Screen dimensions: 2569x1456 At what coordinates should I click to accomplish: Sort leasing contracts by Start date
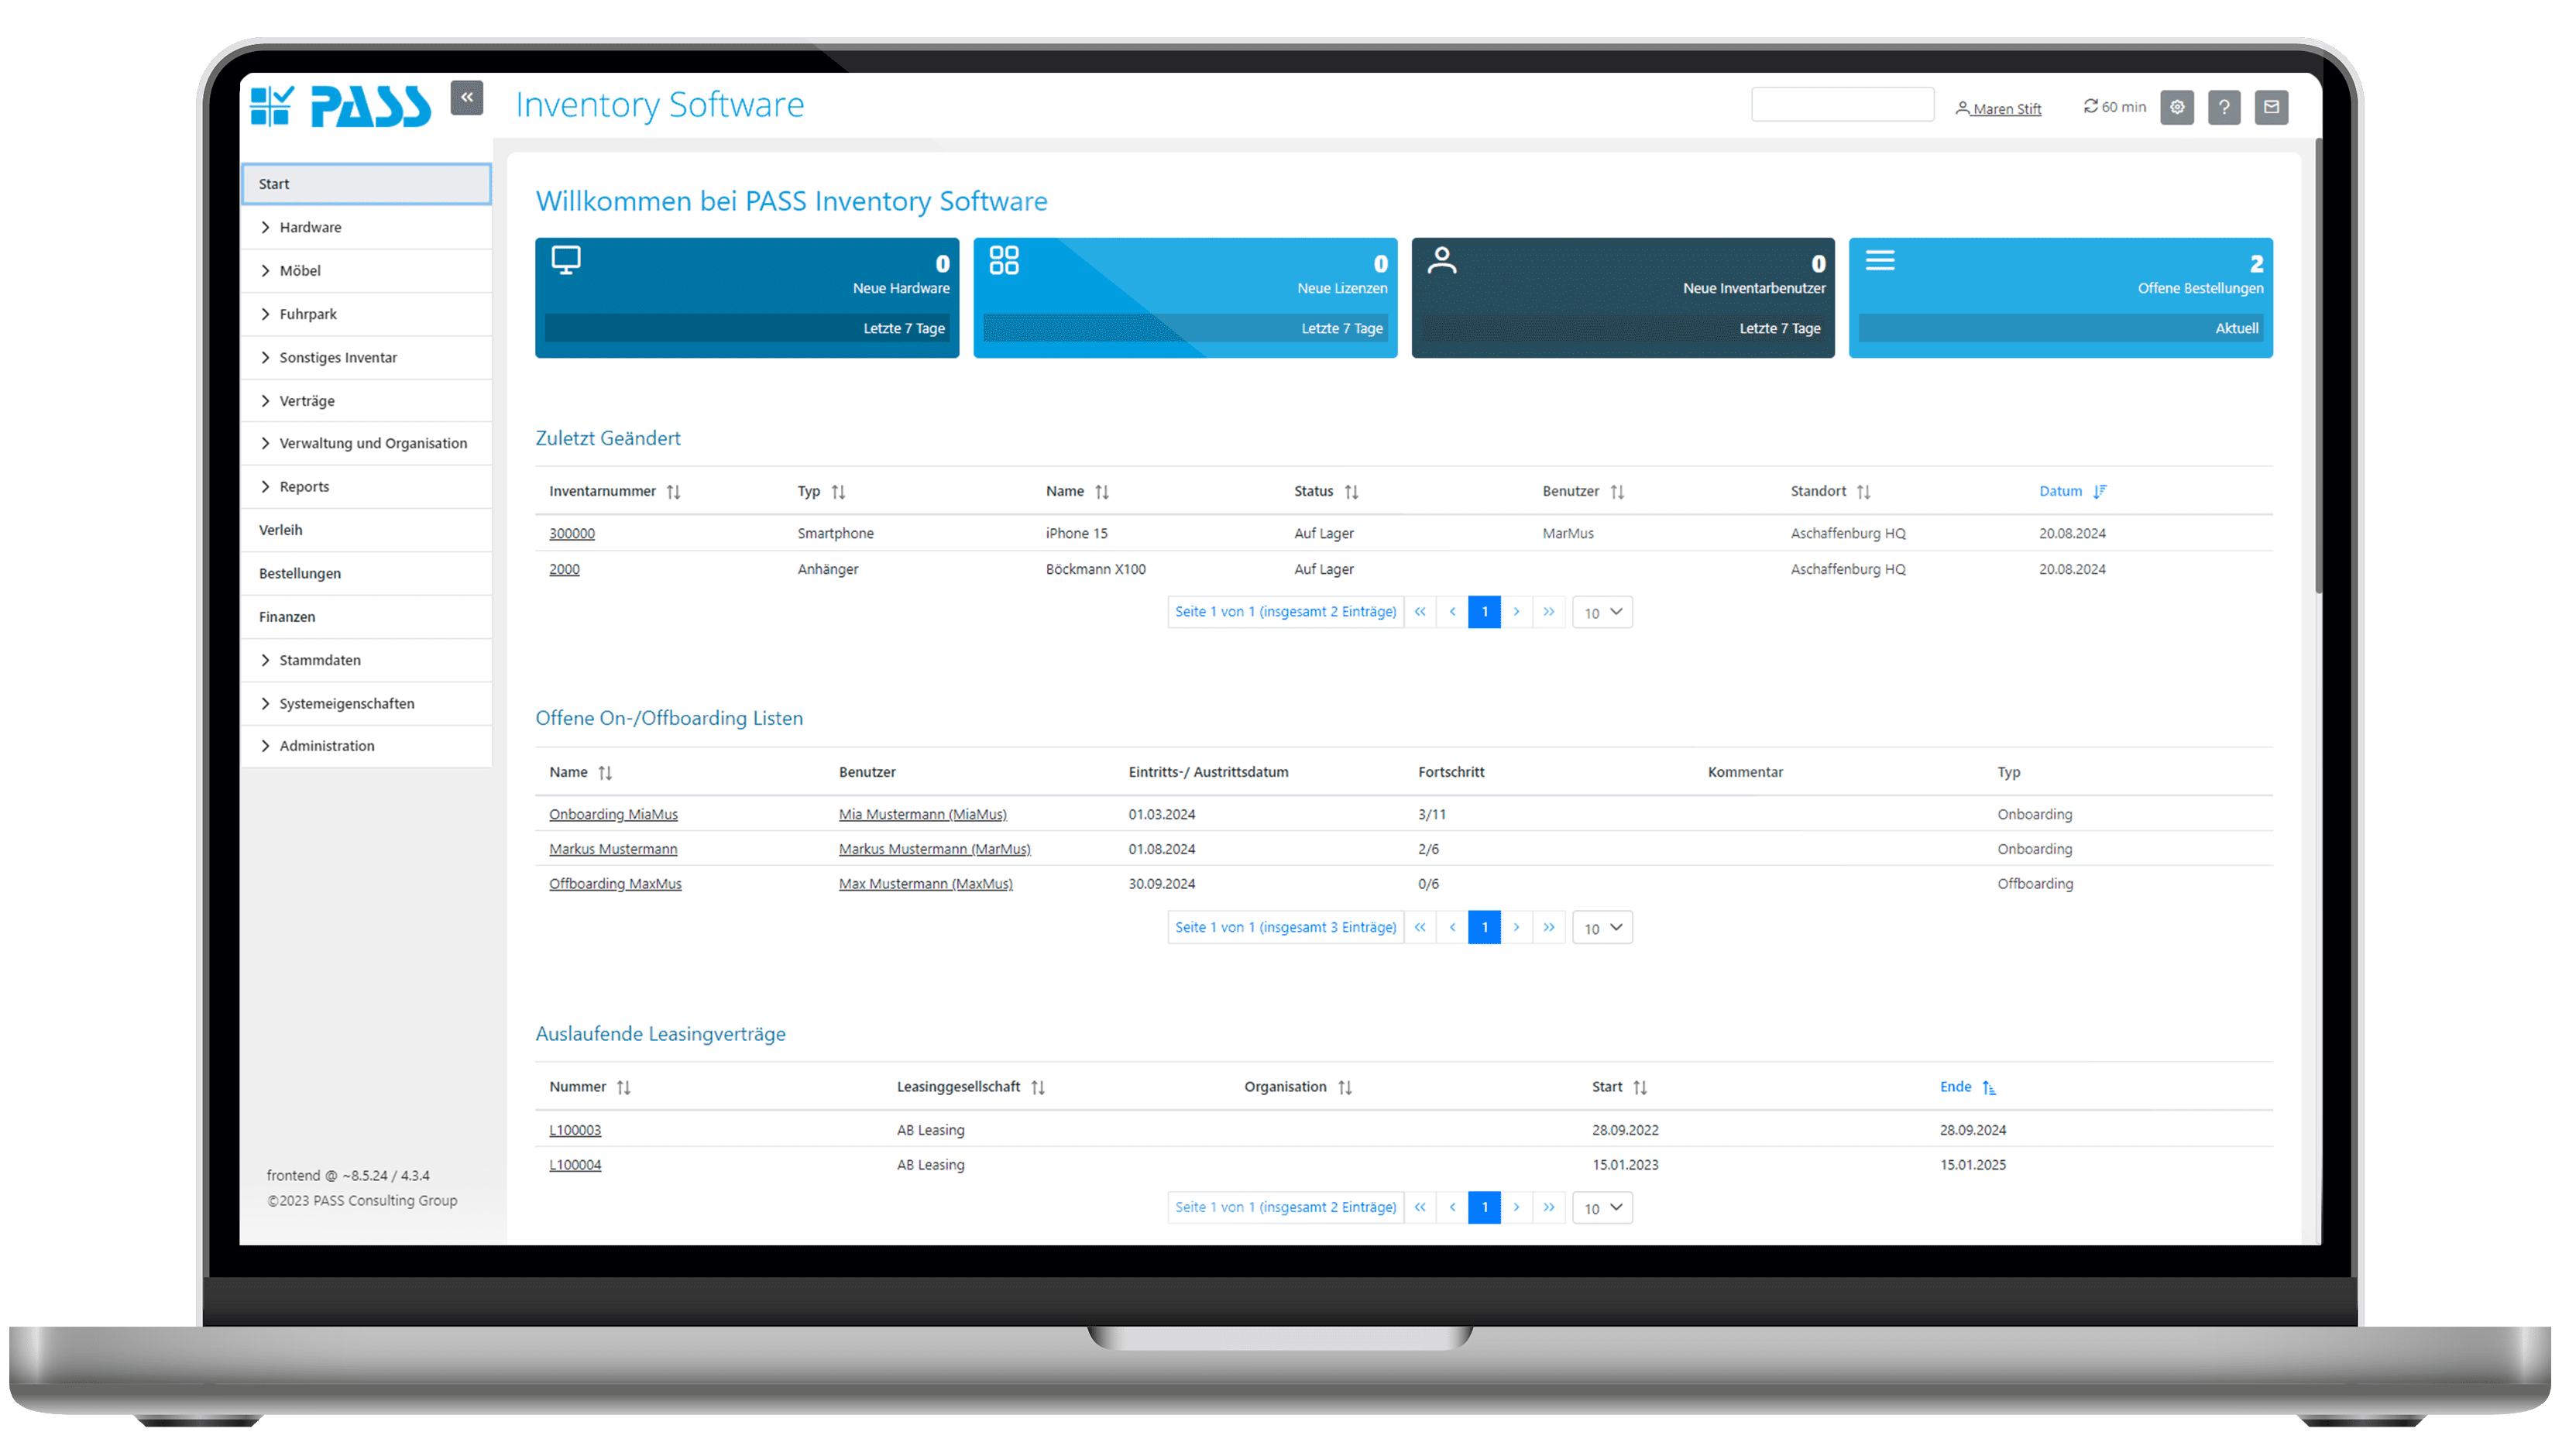coord(1640,1088)
